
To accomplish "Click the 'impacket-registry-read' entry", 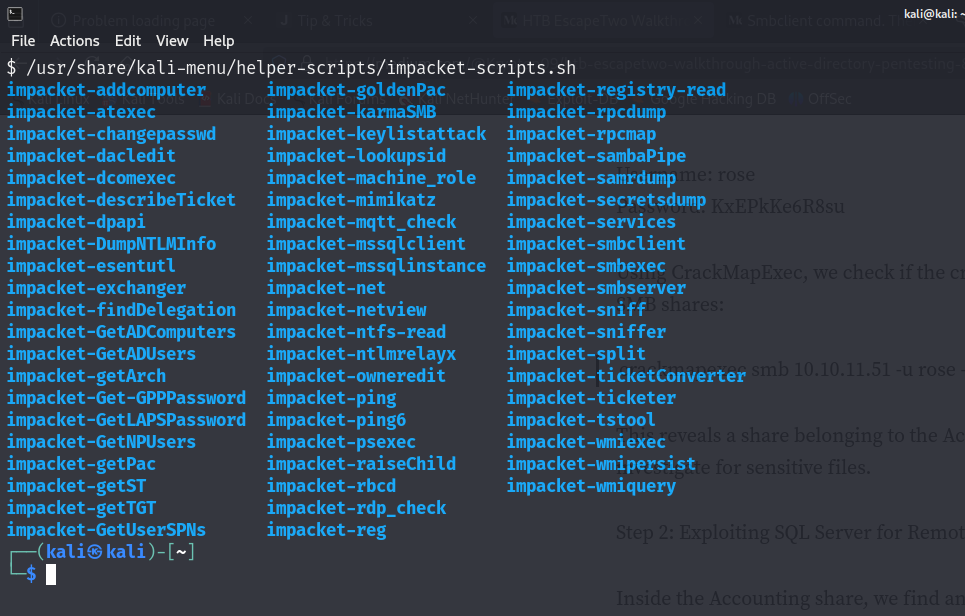I will click(x=616, y=90).
